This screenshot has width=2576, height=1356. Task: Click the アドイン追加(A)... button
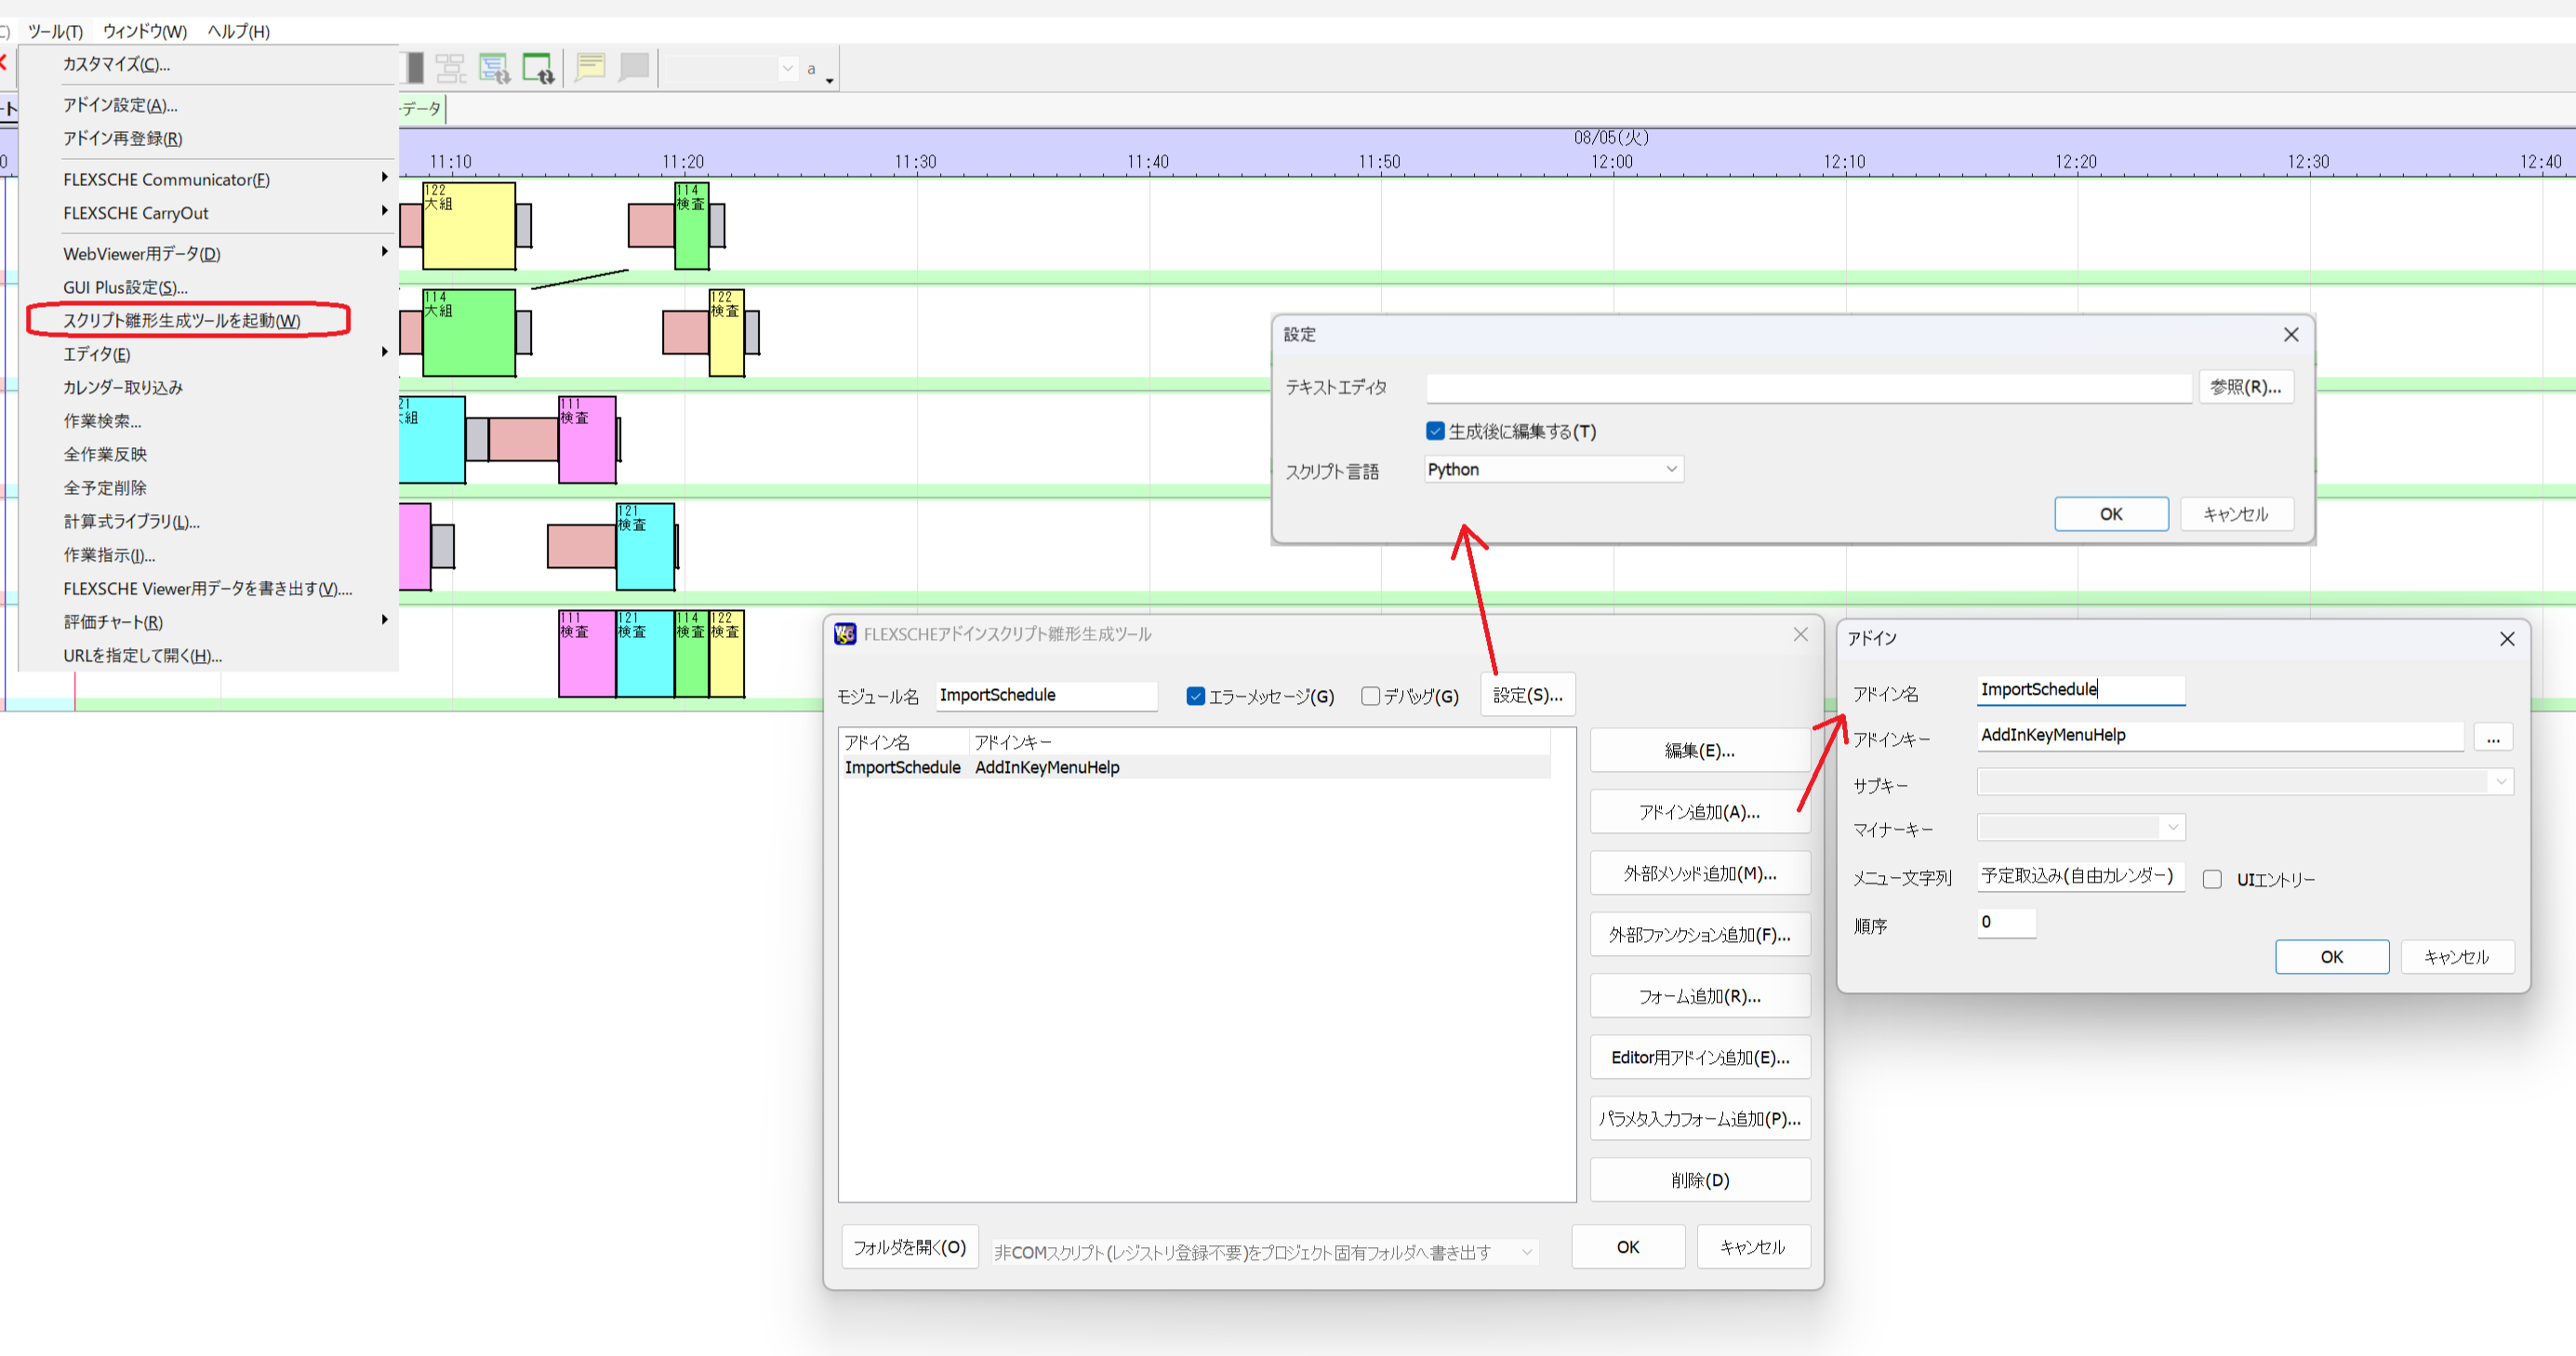pyautogui.click(x=1699, y=812)
